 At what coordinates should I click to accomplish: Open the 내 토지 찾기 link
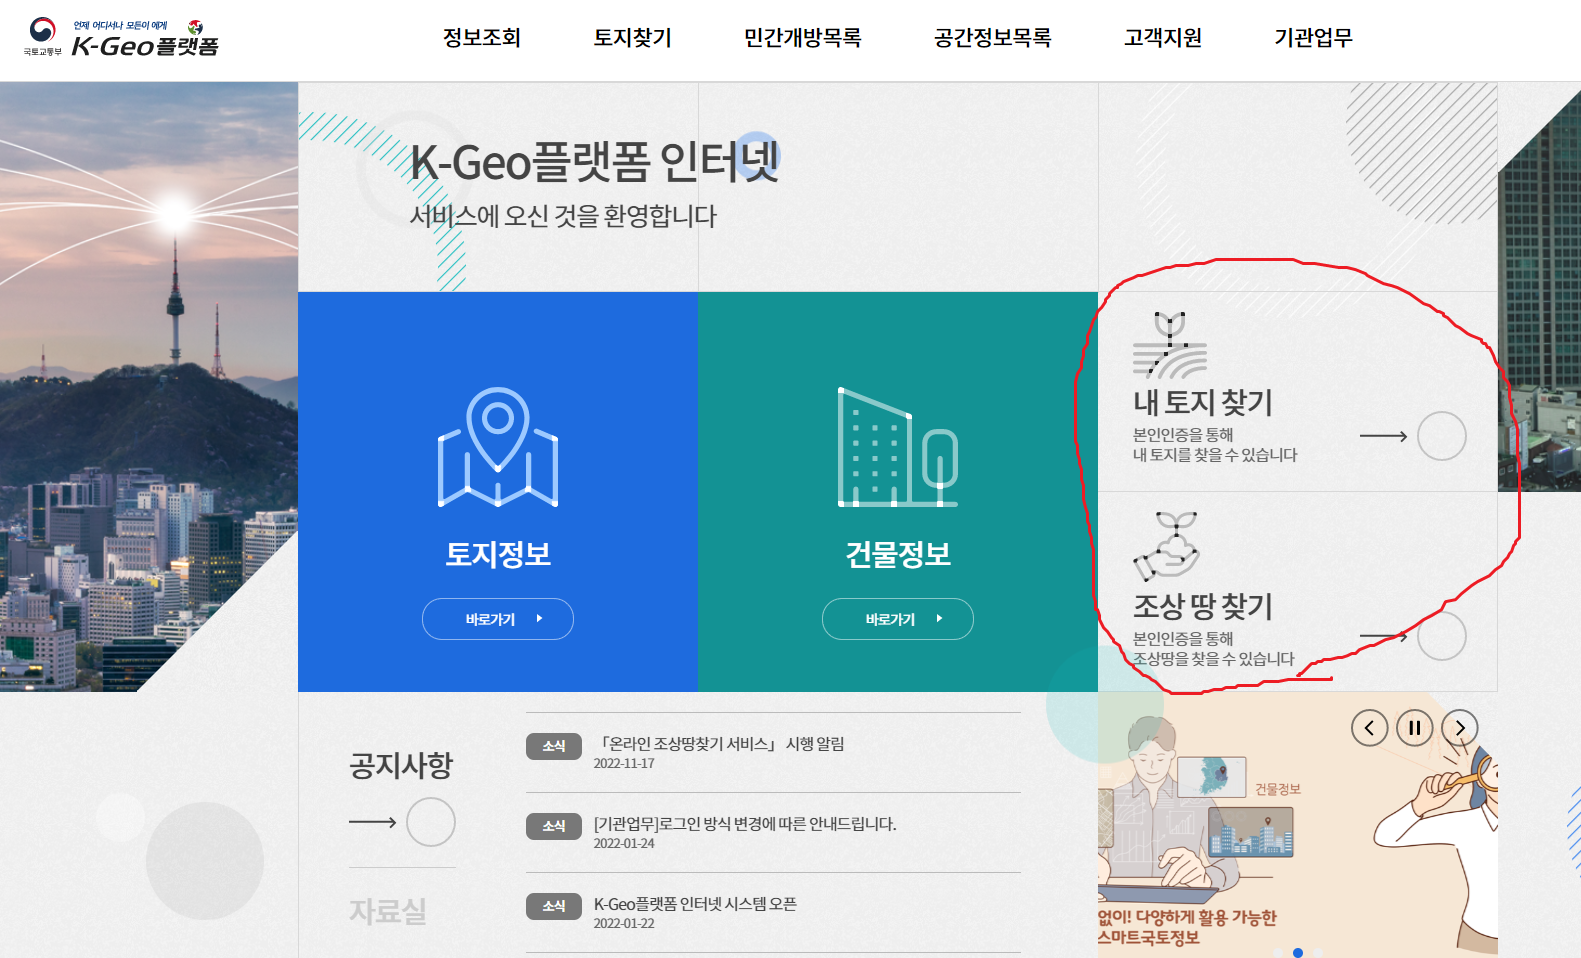(1203, 403)
